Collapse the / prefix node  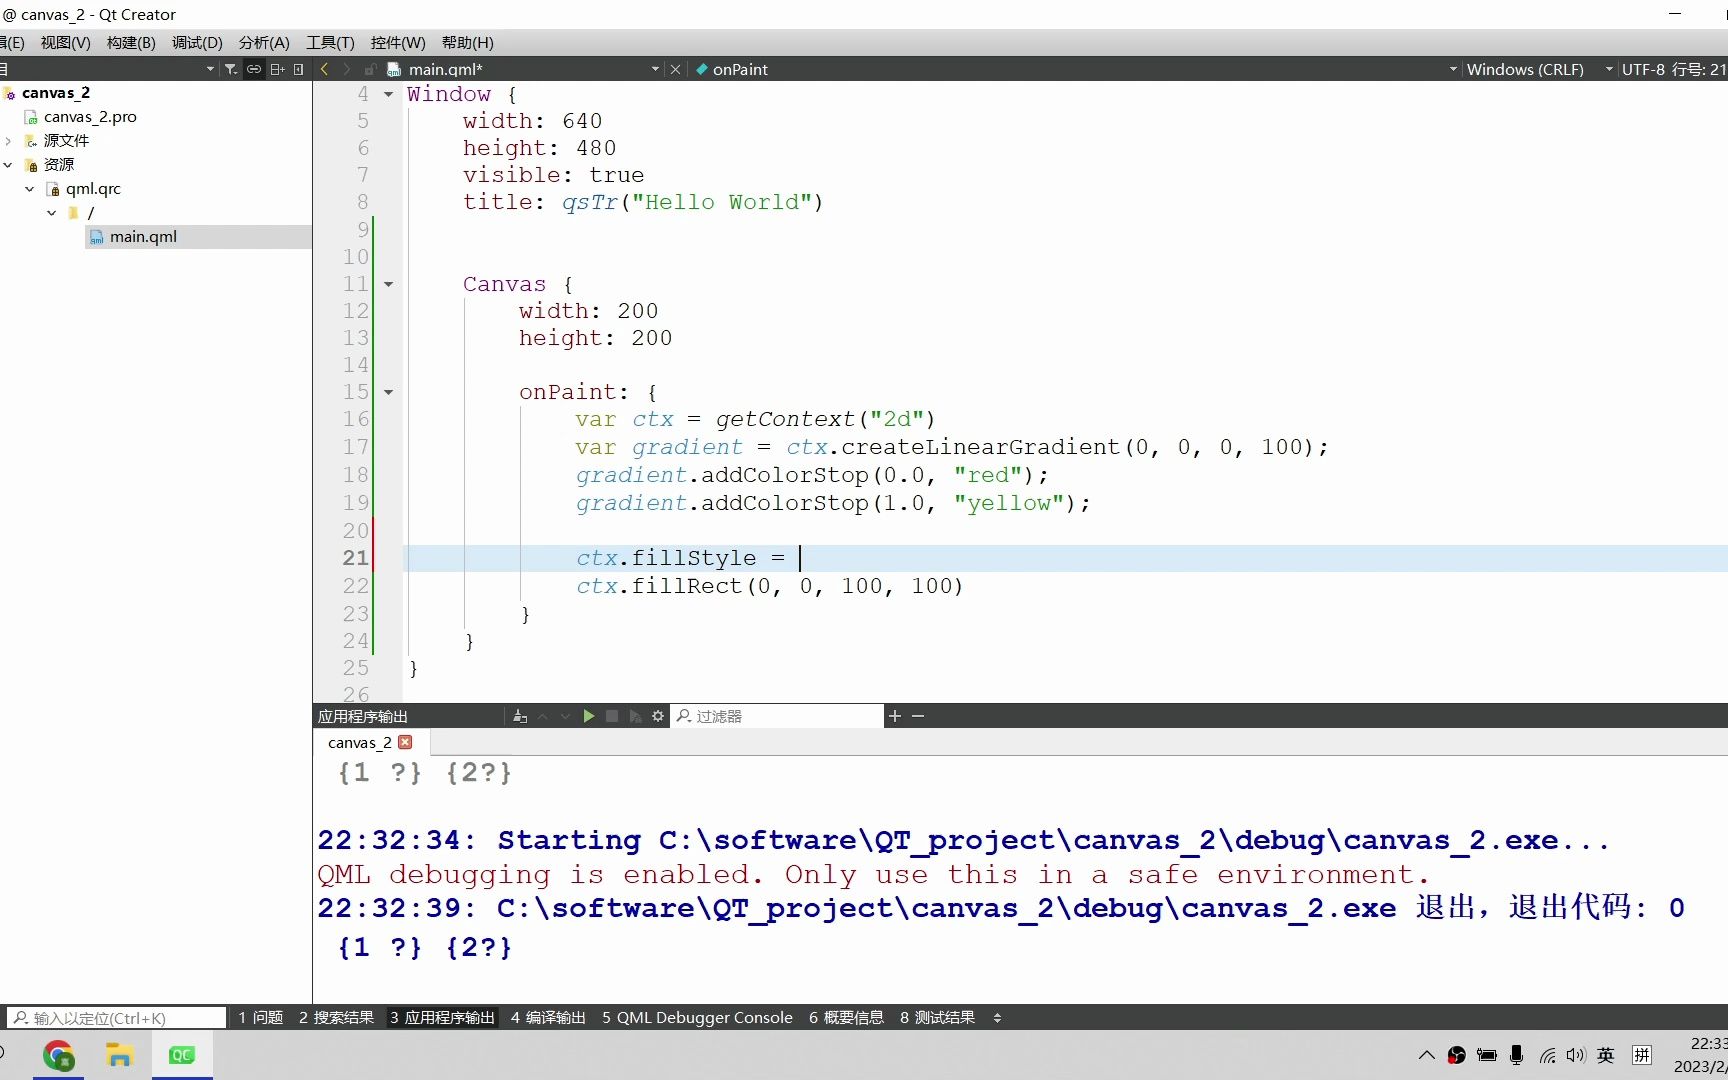(x=52, y=213)
